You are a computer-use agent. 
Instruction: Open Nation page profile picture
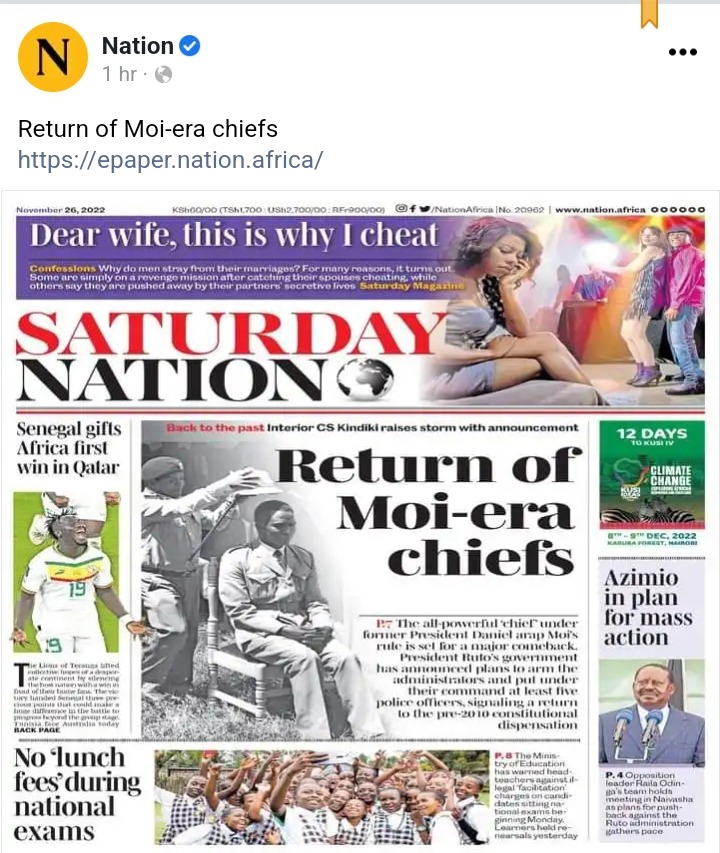(x=53, y=57)
